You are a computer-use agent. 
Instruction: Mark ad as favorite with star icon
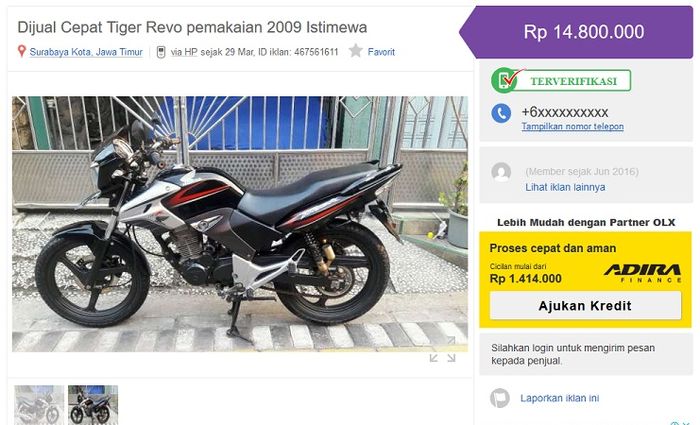click(355, 51)
